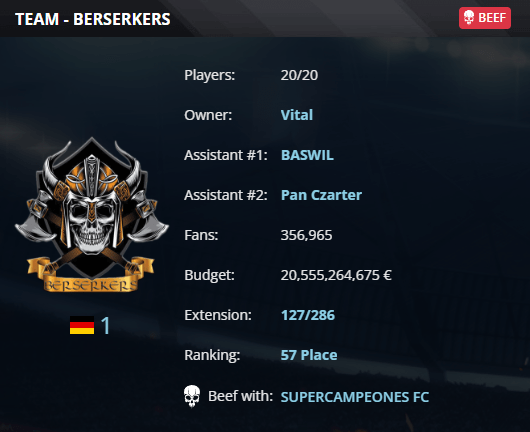The image size is (530, 432).
Task: Click the 20,555,264,675 € budget value
Action: (x=336, y=275)
